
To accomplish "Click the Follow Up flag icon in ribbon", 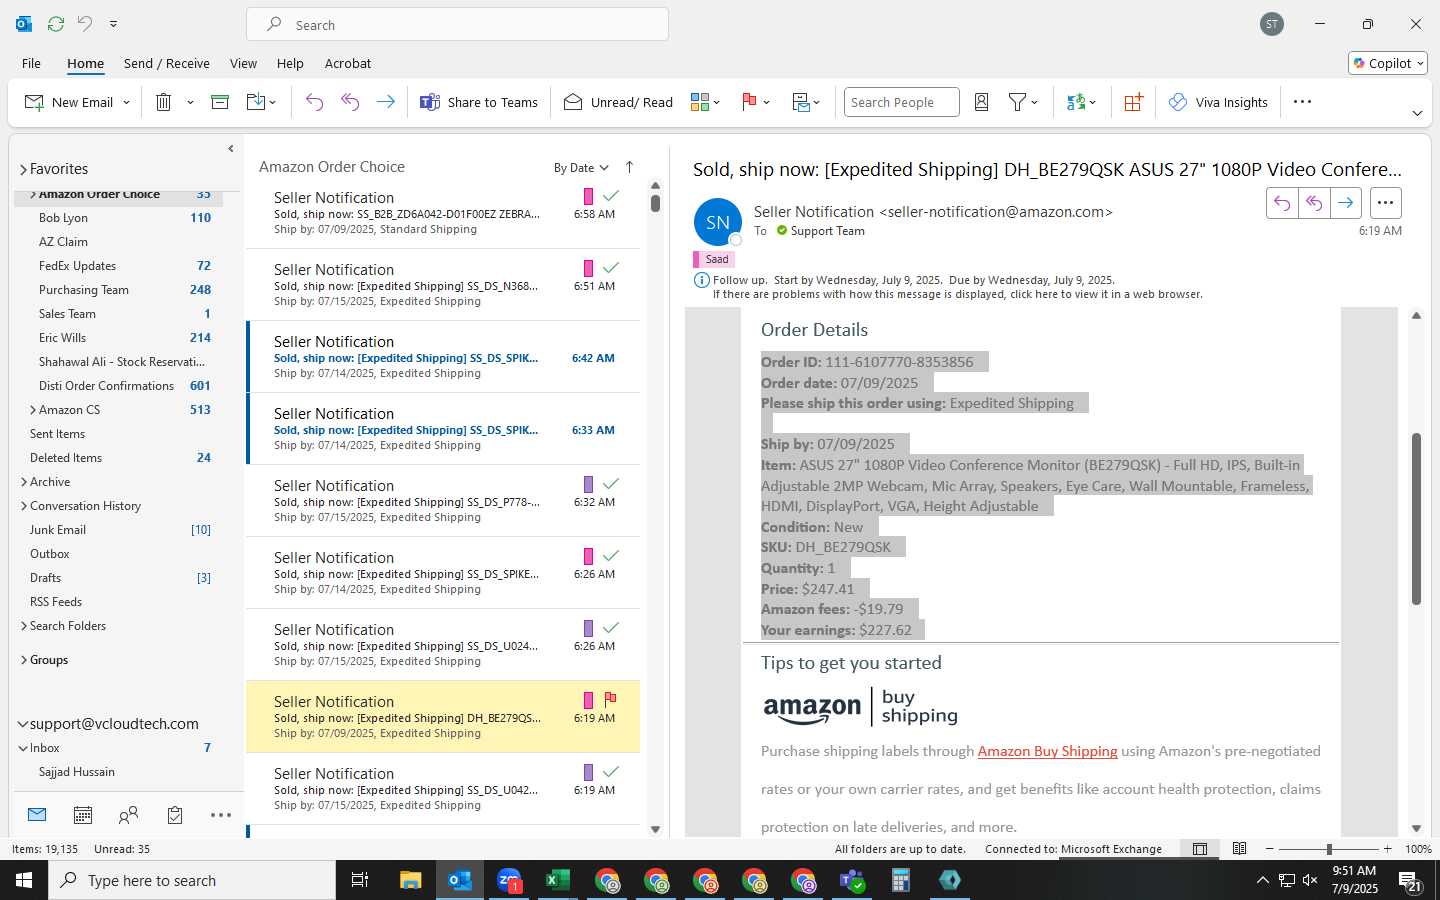I will pos(749,102).
